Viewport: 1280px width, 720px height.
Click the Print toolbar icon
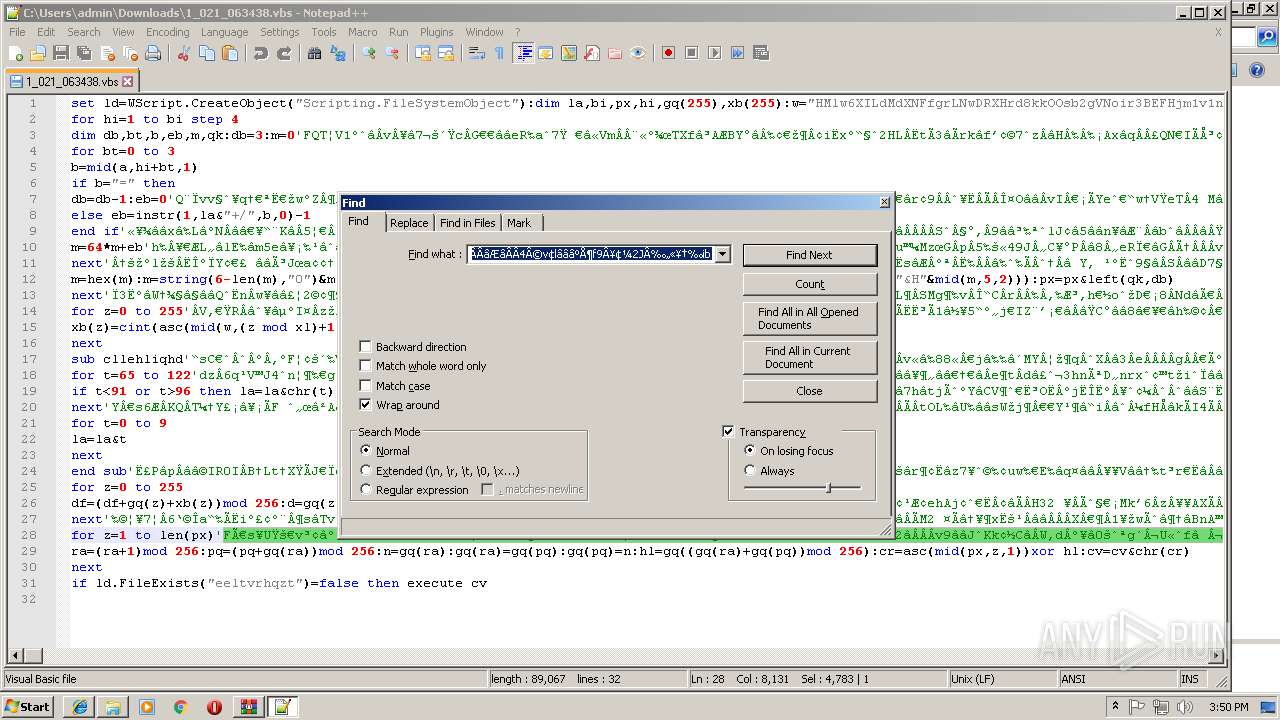point(152,53)
